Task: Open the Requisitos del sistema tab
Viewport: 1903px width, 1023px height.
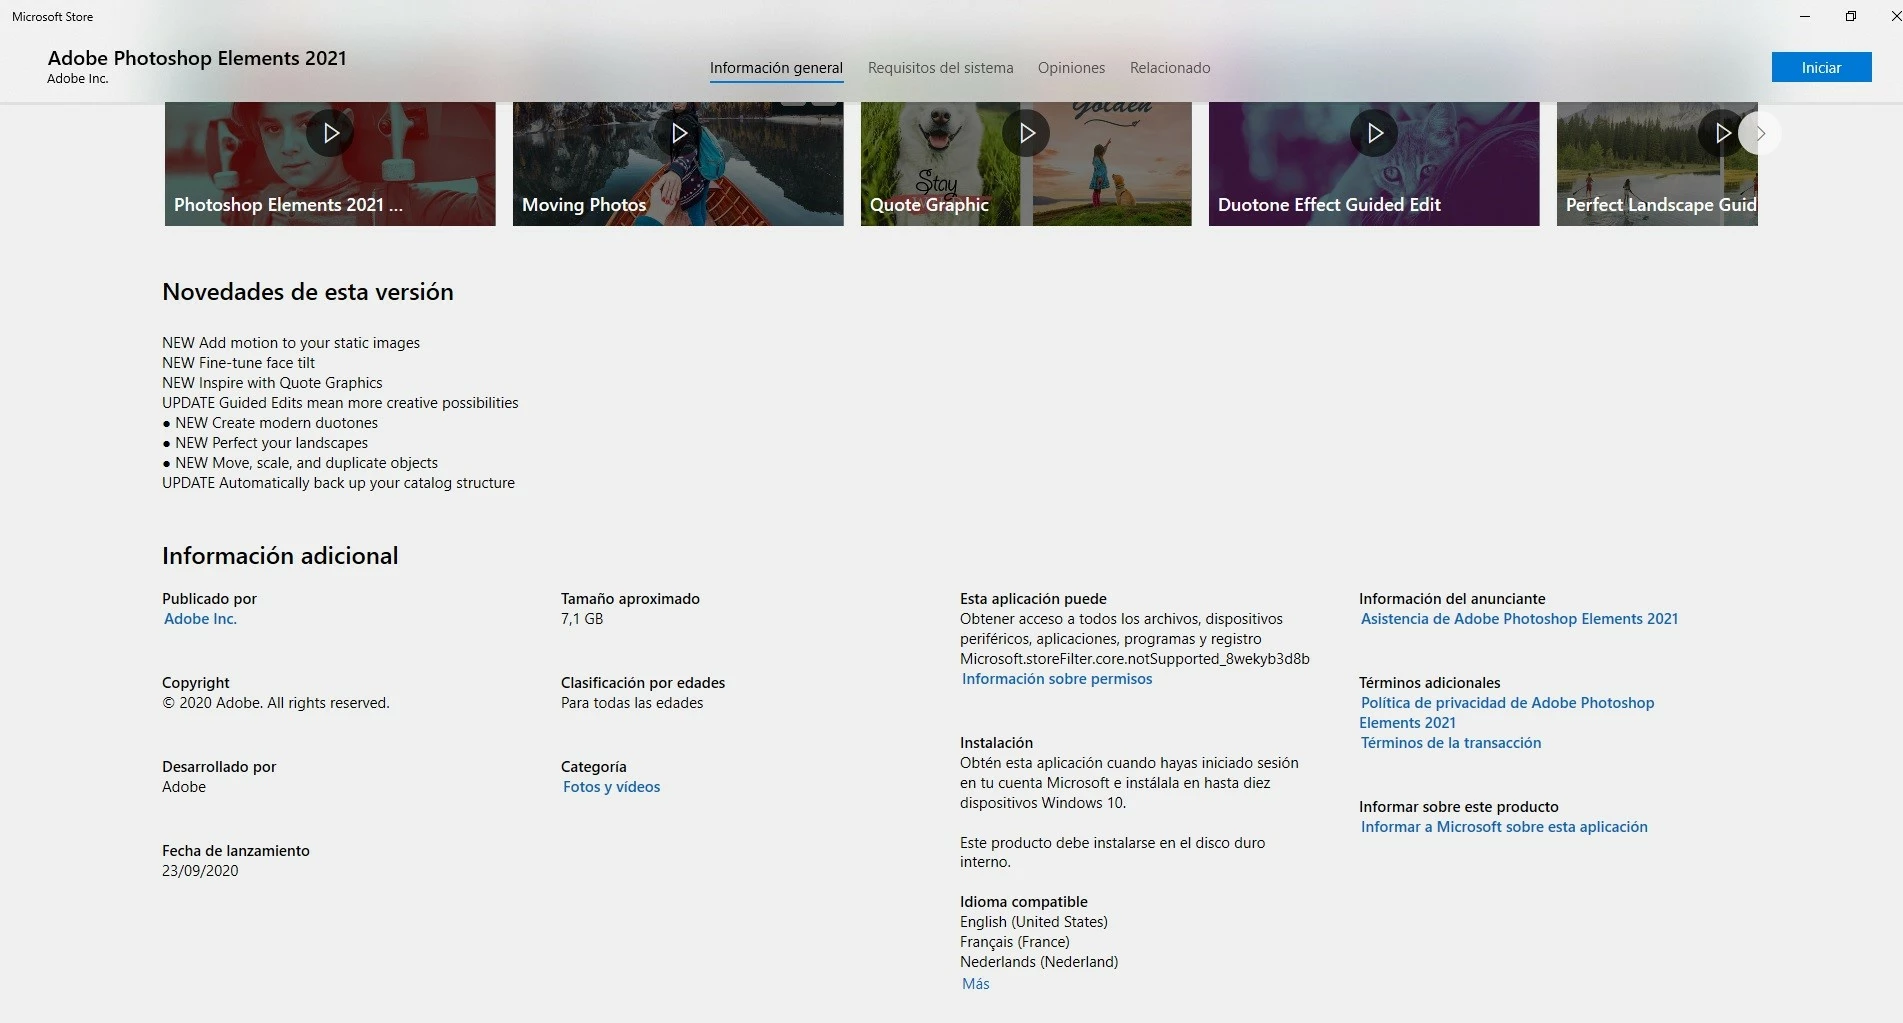Action: (940, 68)
